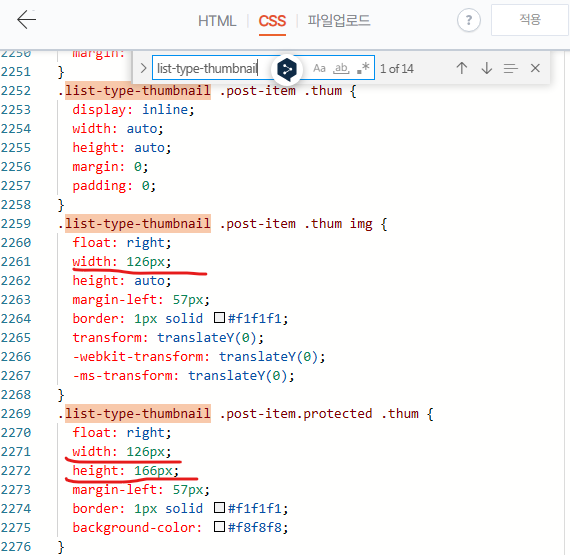The height and width of the screenshot is (555, 570).
Task: Open the 파일업로드 tab
Action: click(339, 20)
